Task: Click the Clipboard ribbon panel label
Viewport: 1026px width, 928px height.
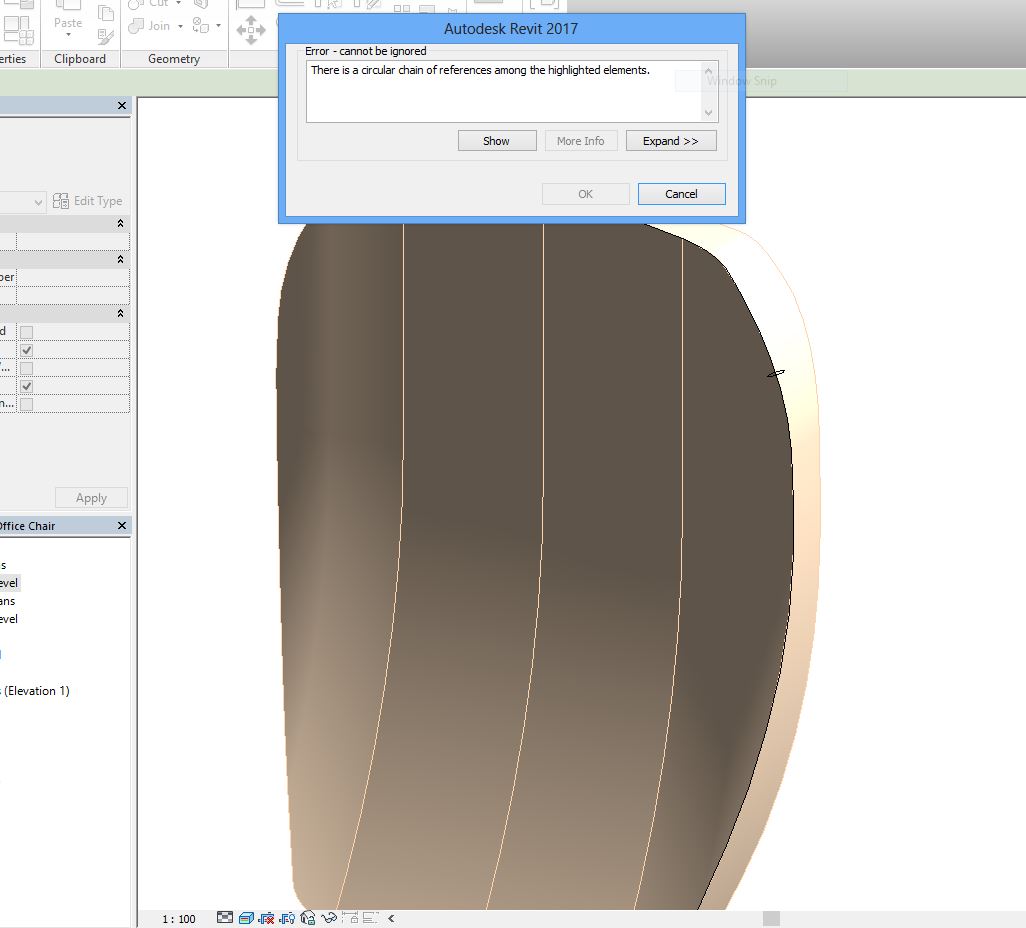Action: [79, 58]
